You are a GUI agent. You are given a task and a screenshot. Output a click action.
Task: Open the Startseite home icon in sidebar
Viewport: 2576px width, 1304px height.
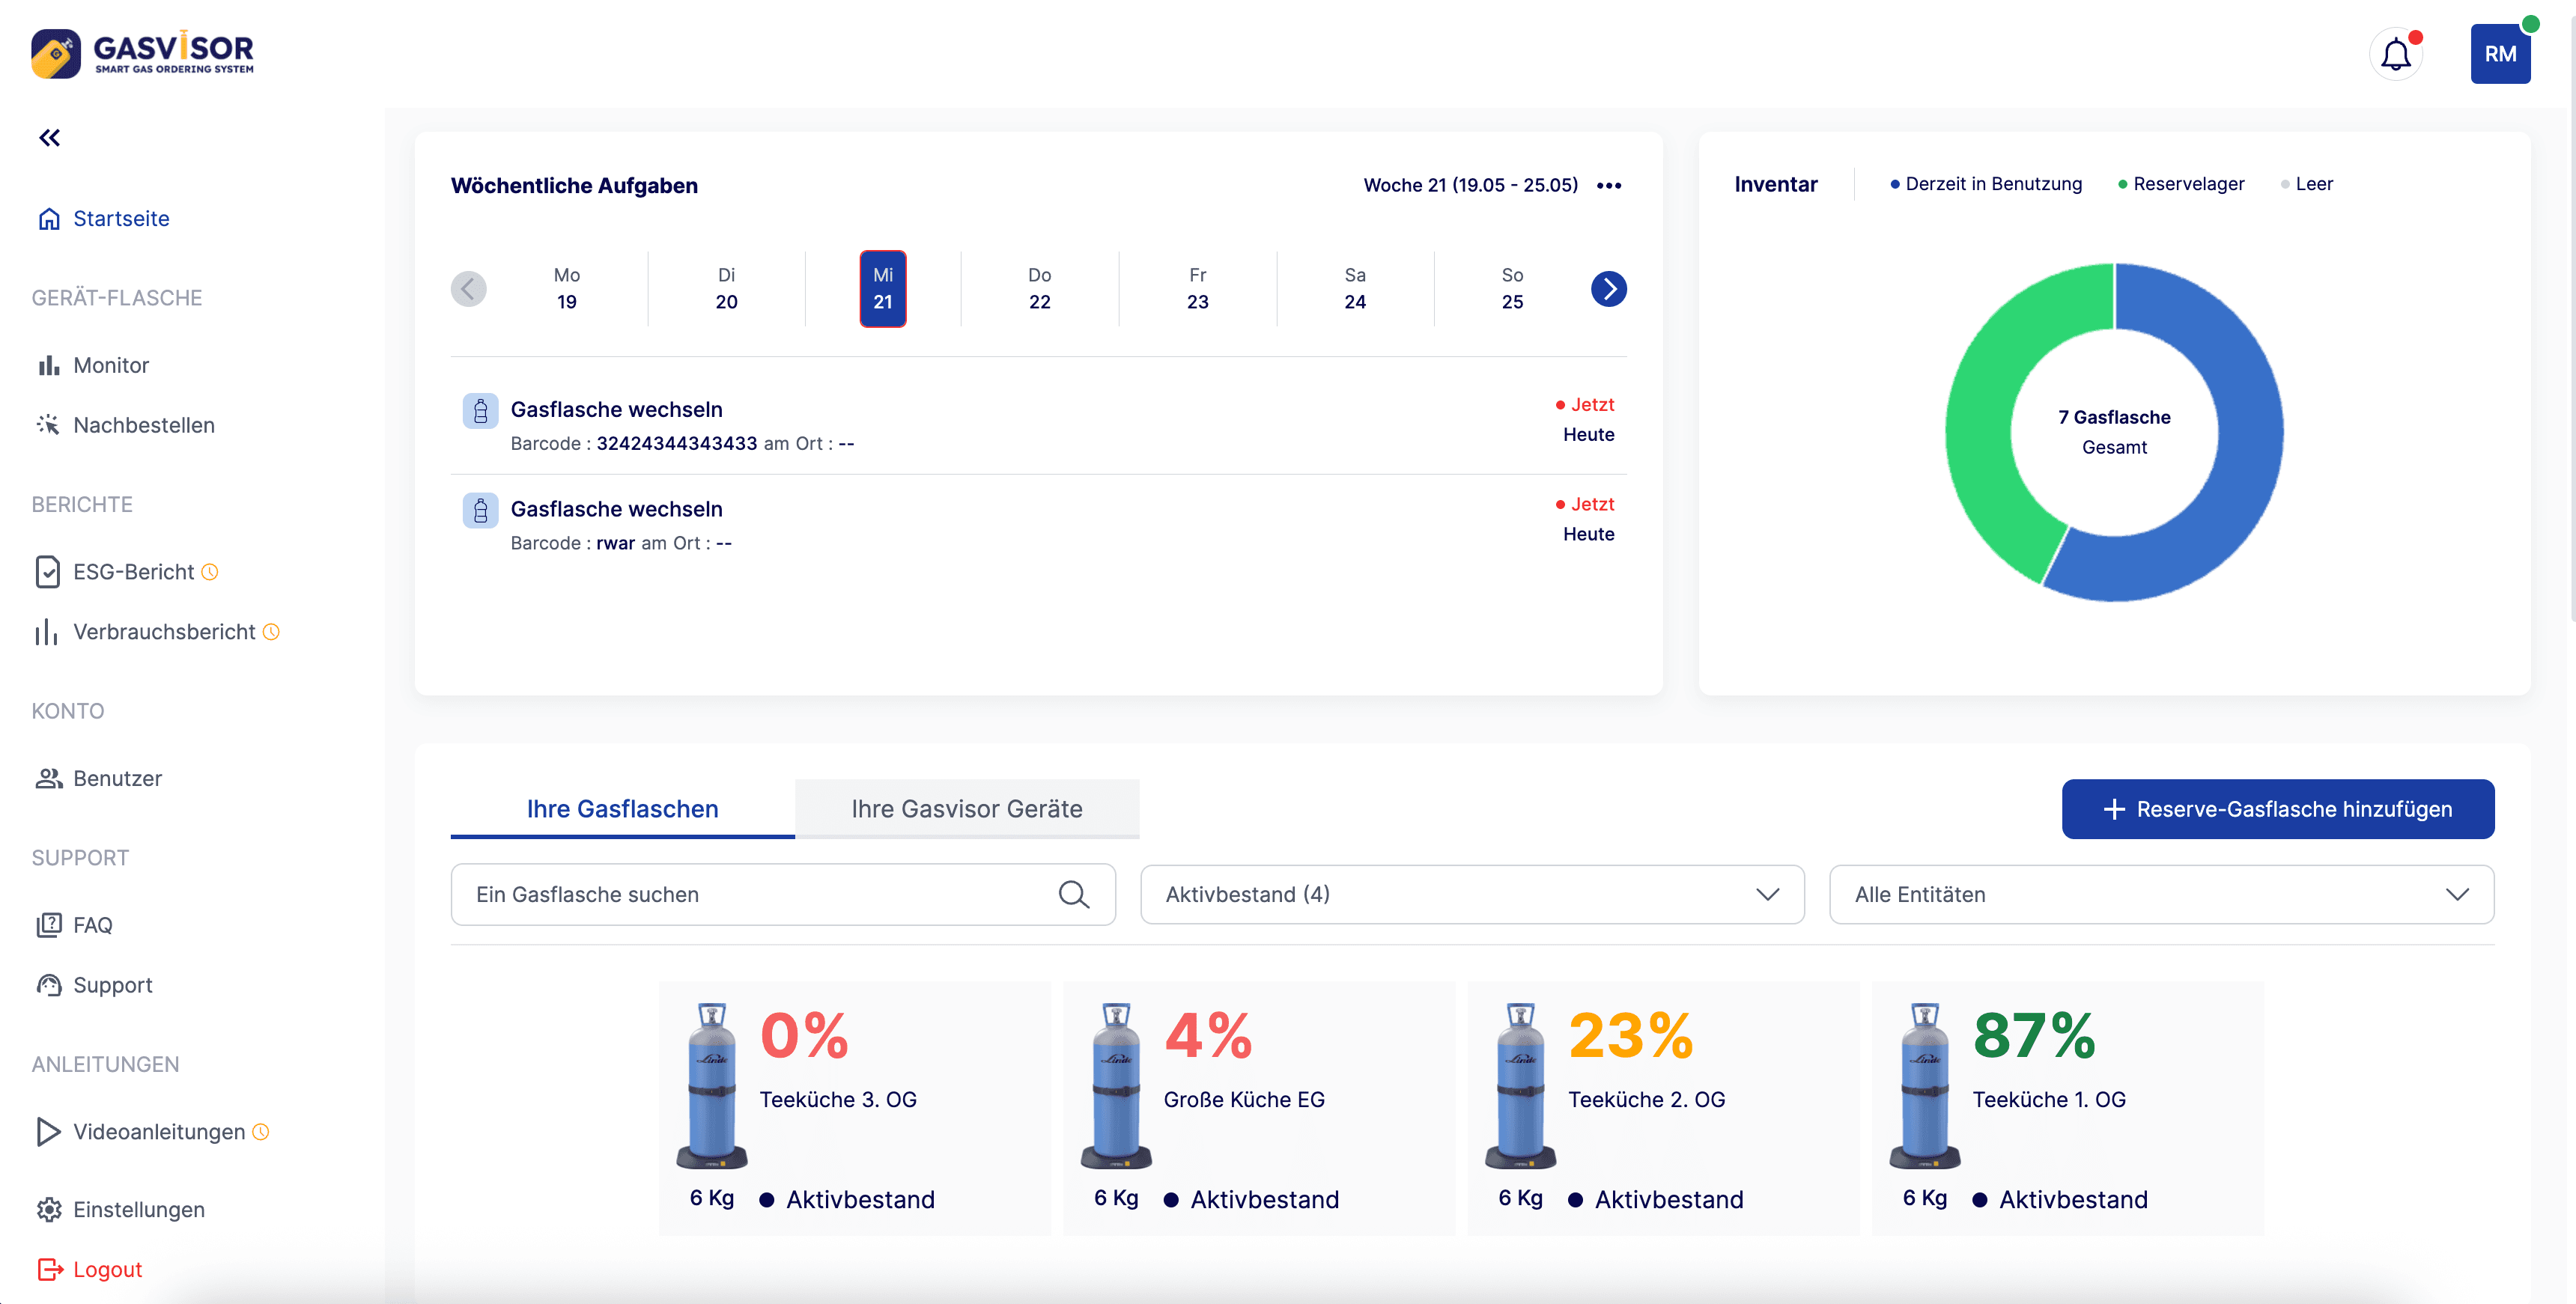(49, 218)
